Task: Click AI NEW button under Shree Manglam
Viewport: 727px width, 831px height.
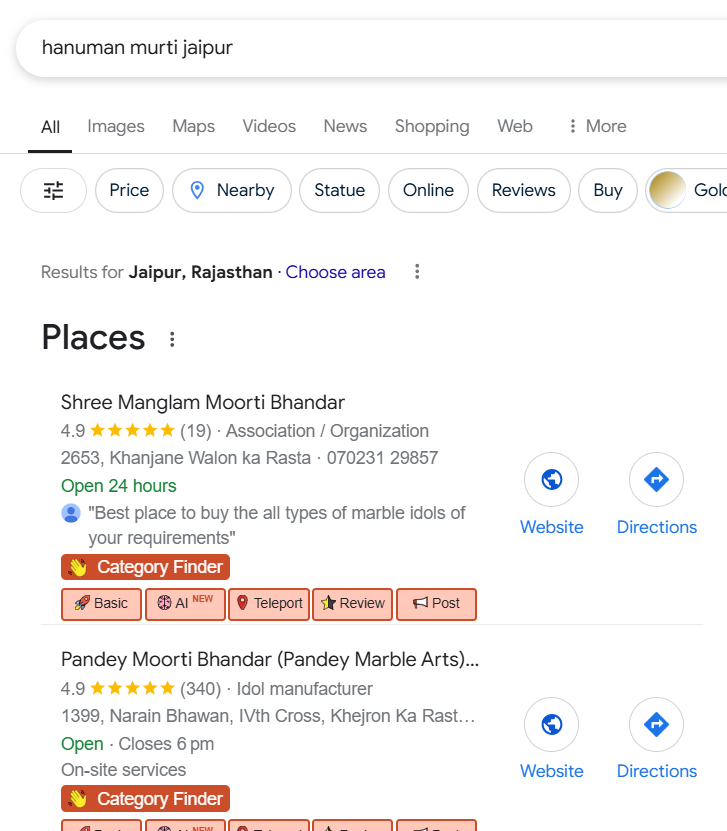Action: coord(185,604)
